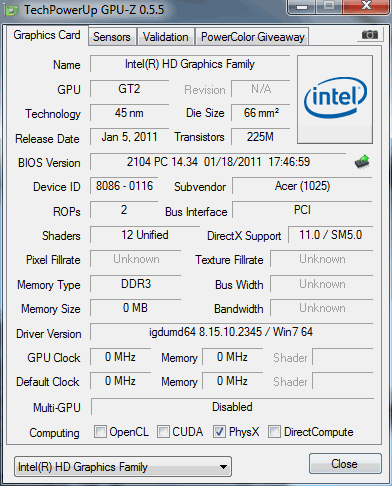The width and height of the screenshot is (392, 486).
Task: Click the BIOS save chip icon
Action: pos(362,162)
